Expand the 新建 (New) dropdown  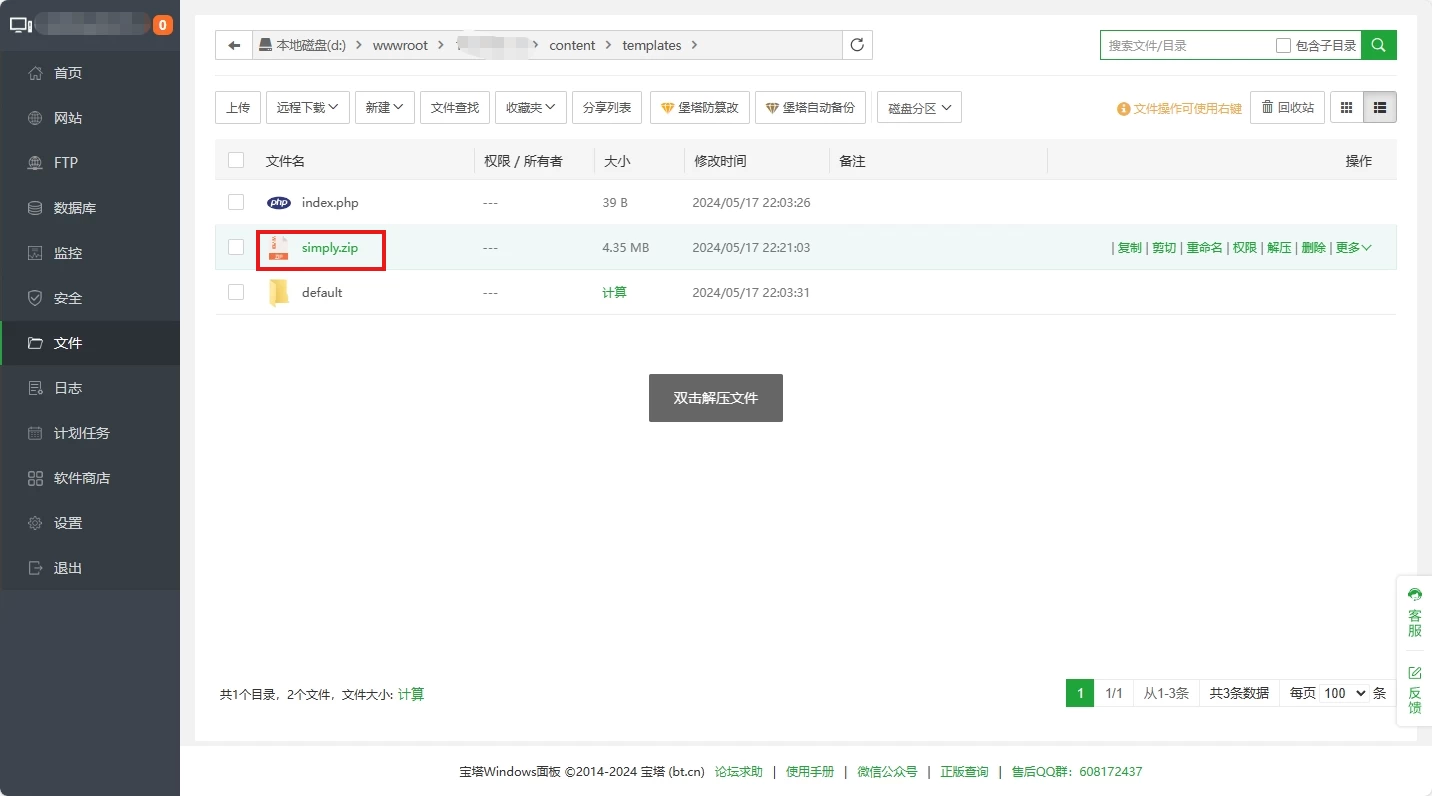click(x=384, y=107)
